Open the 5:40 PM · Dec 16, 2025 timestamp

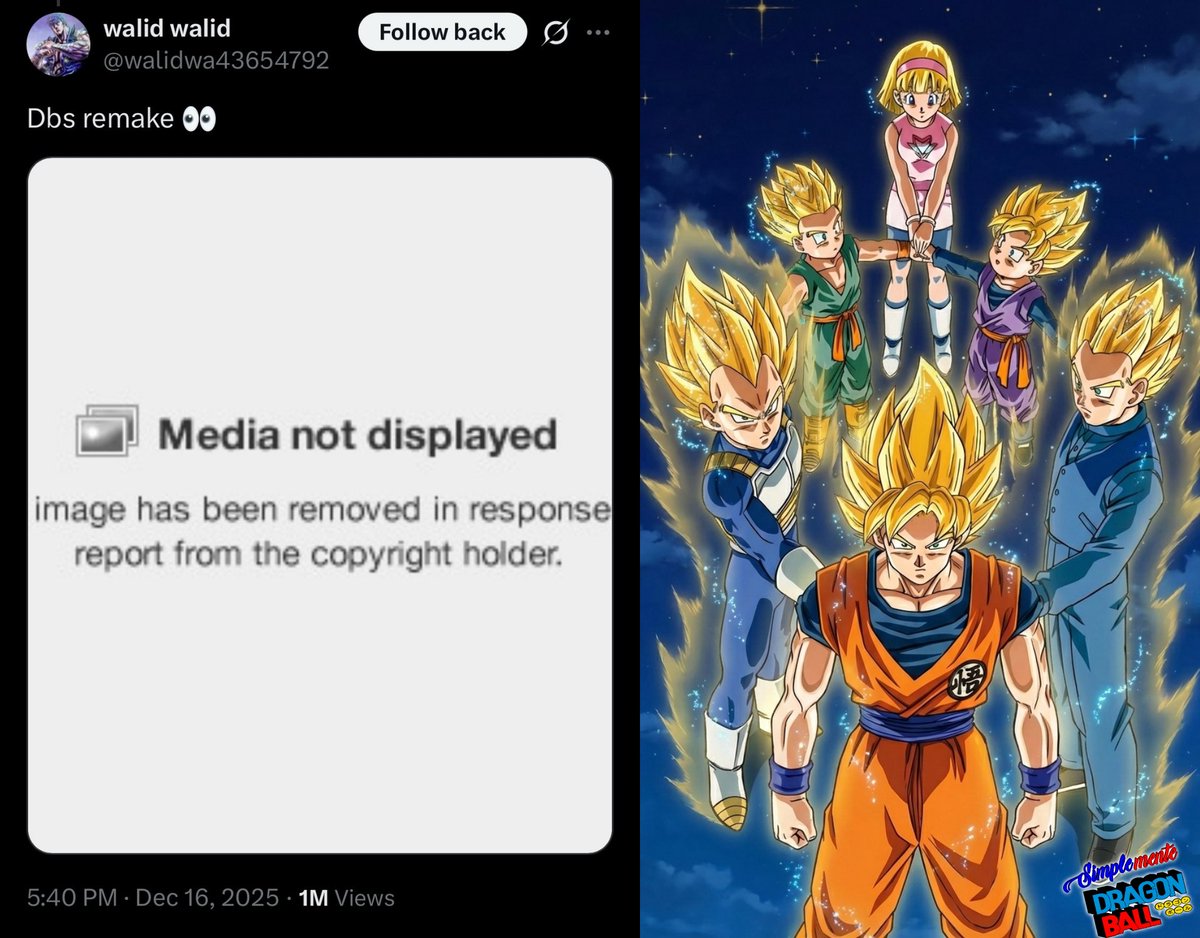[x=153, y=897]
